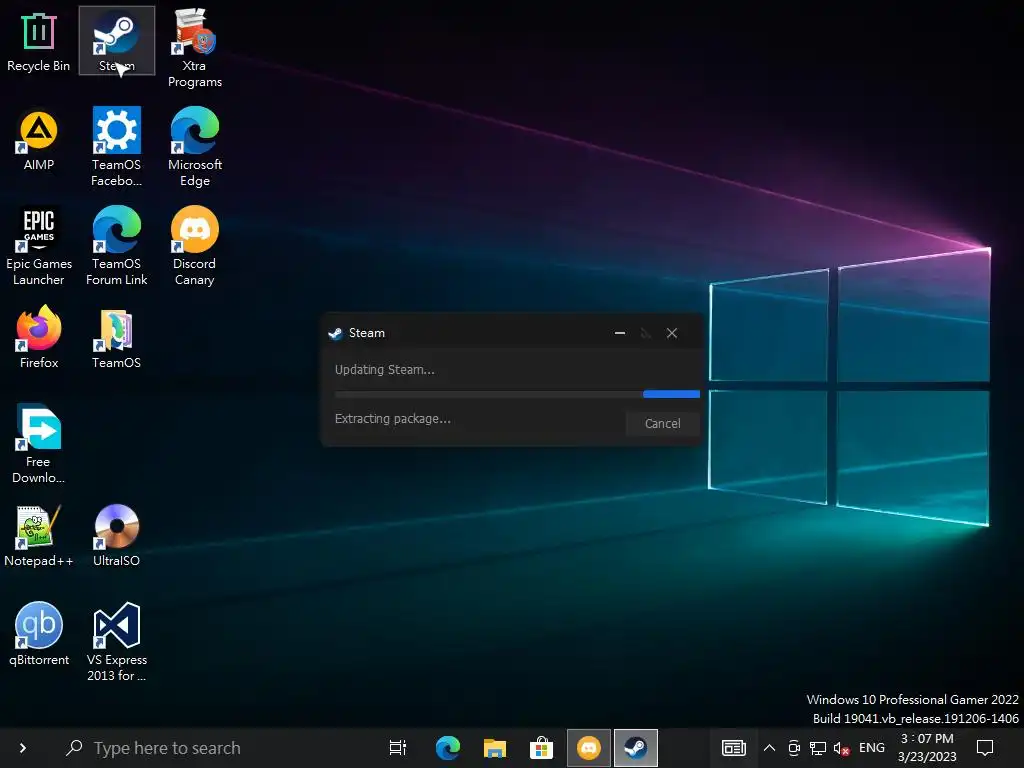Minimize the Steam updater window
The height and width of the screenshot is (768, 1024).
pos(620,333)
